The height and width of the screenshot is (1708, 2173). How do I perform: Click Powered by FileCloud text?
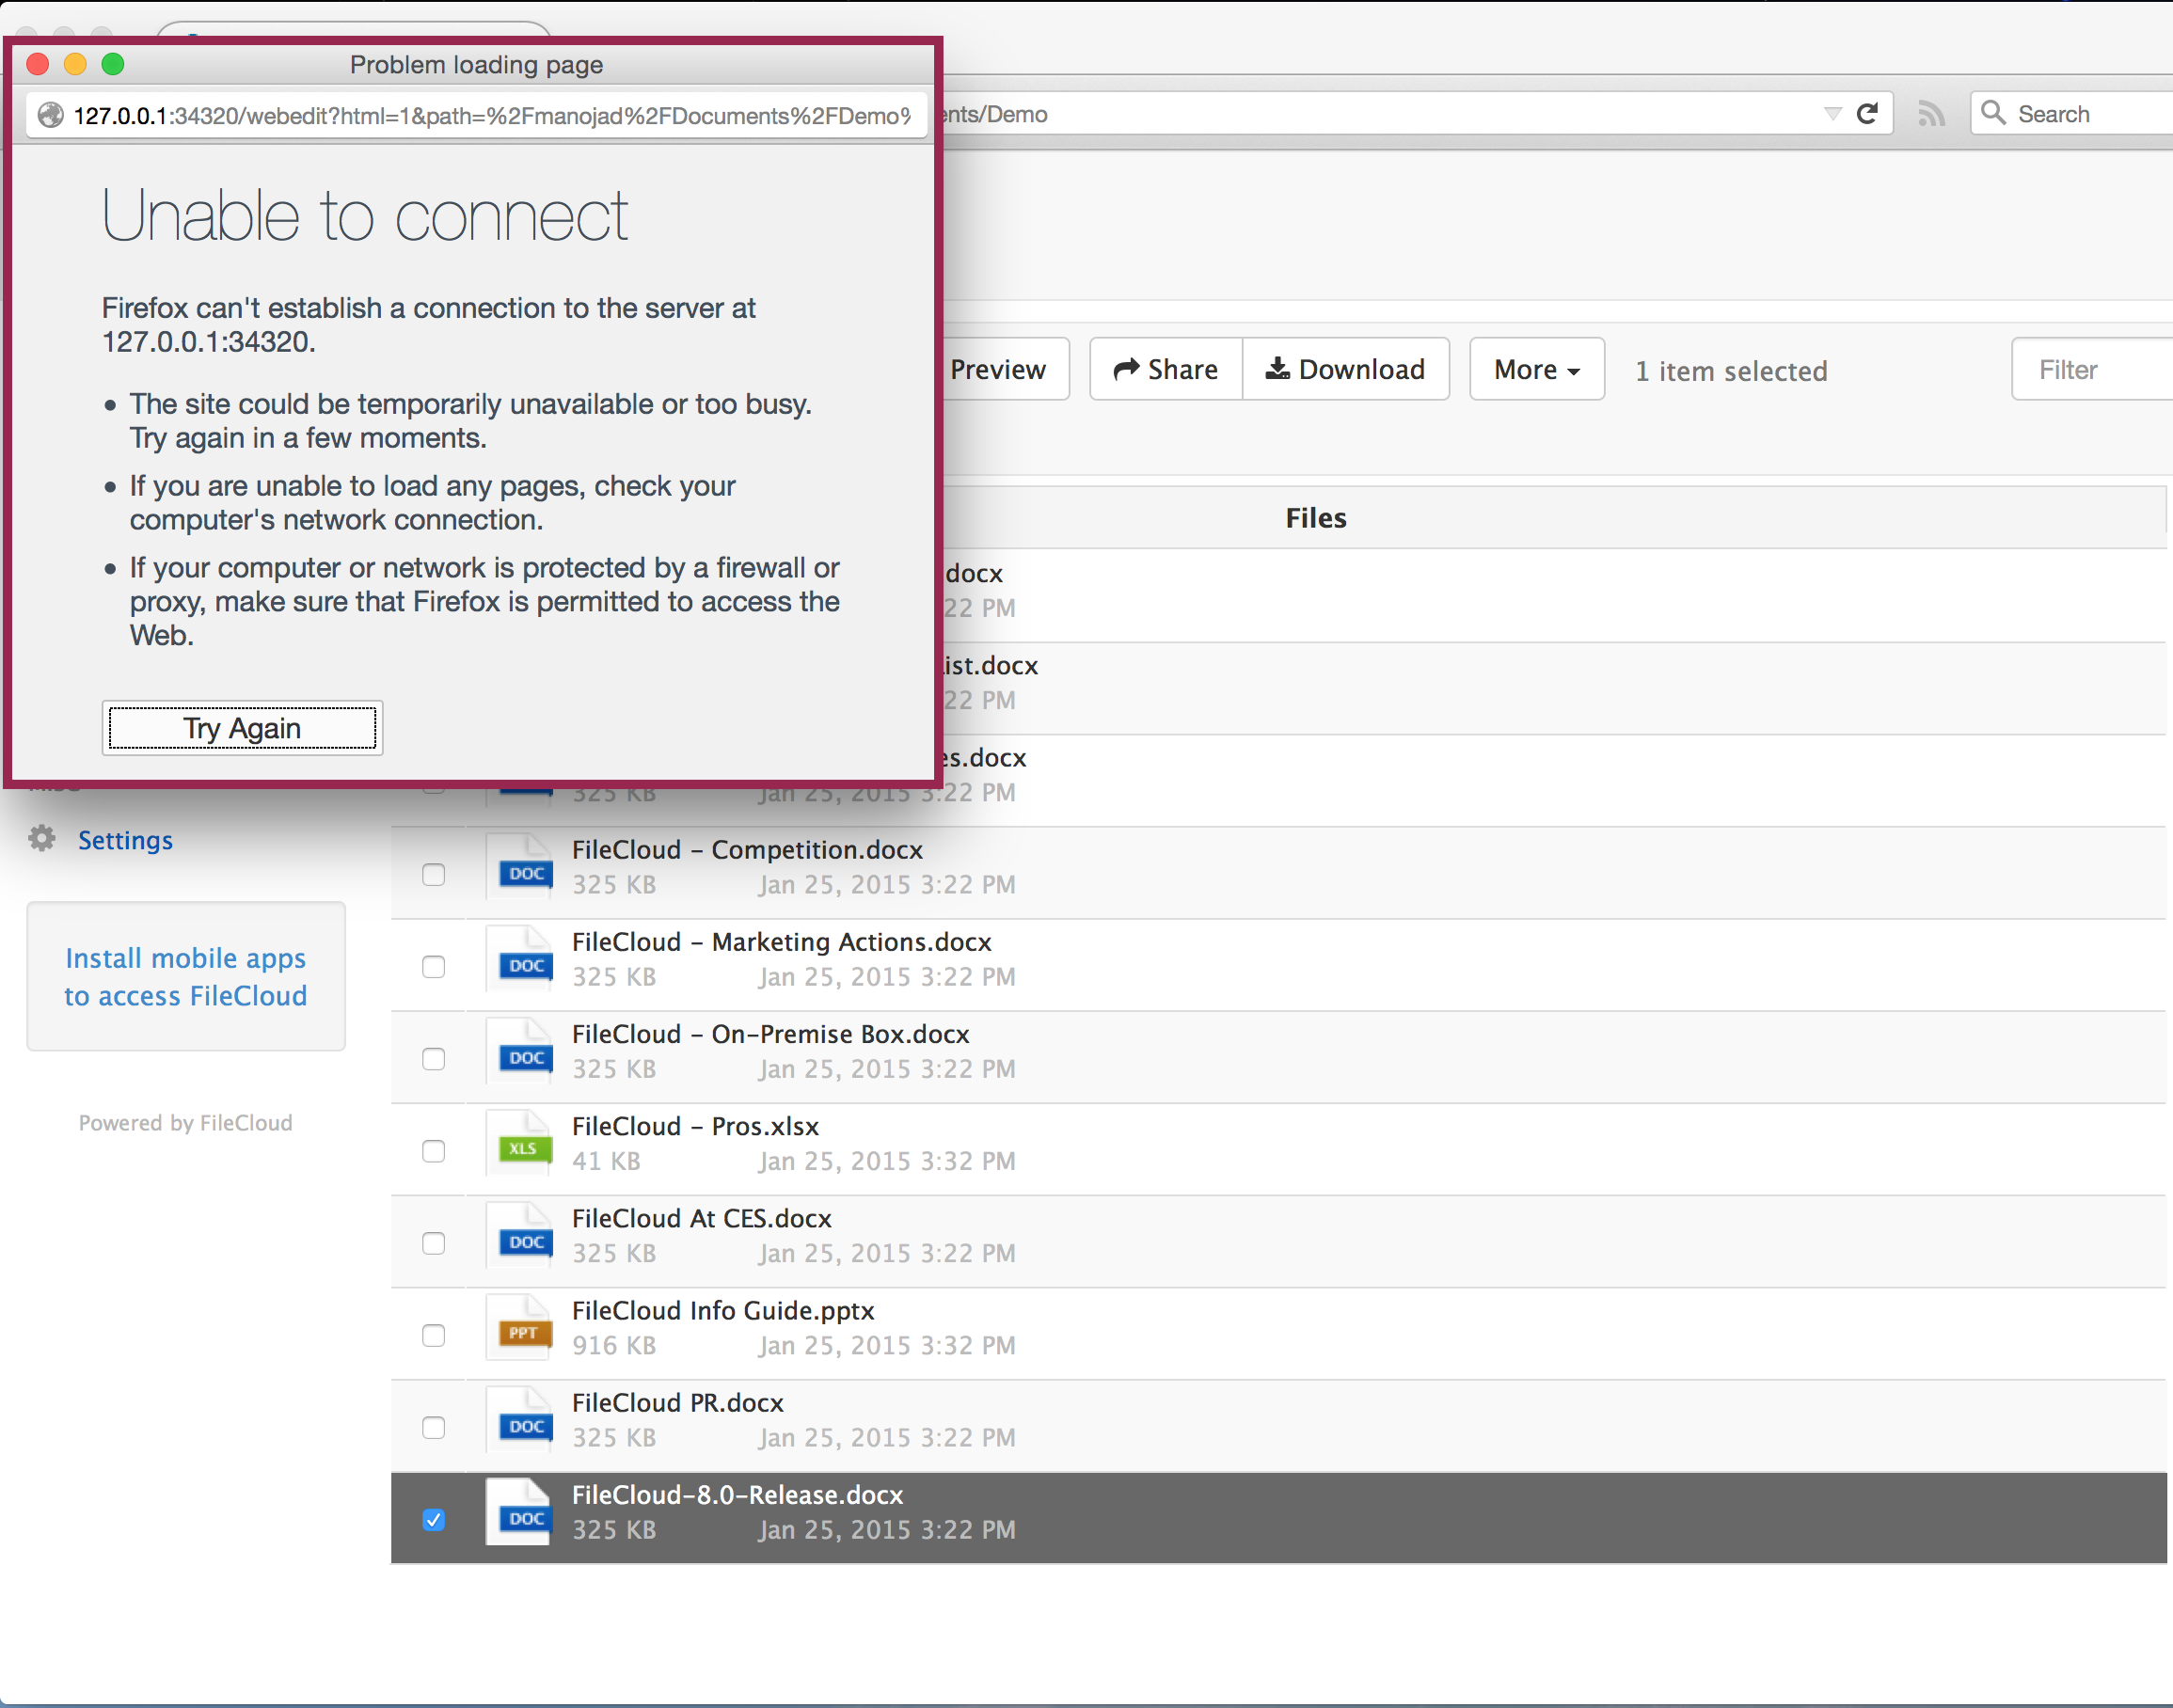tap(186, 1123)
